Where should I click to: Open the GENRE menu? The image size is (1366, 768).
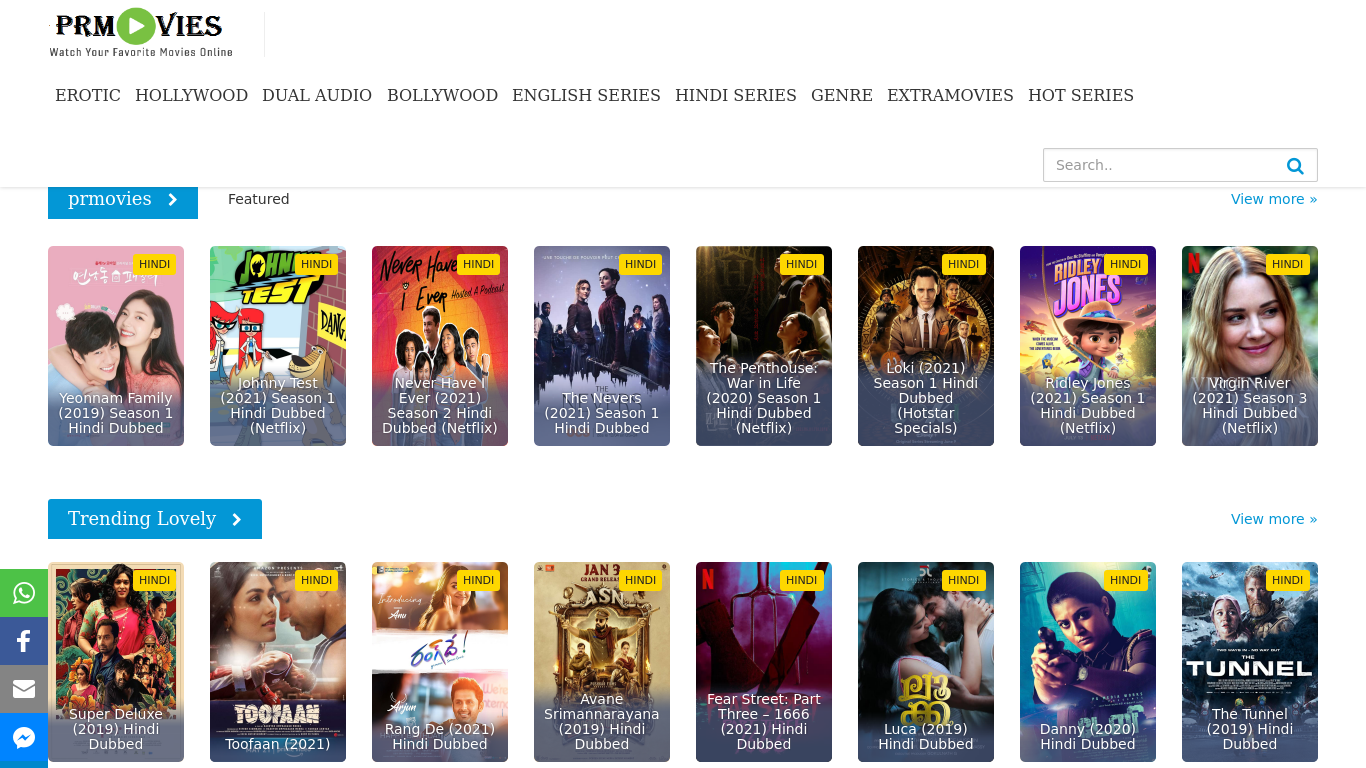pos(842,95)
